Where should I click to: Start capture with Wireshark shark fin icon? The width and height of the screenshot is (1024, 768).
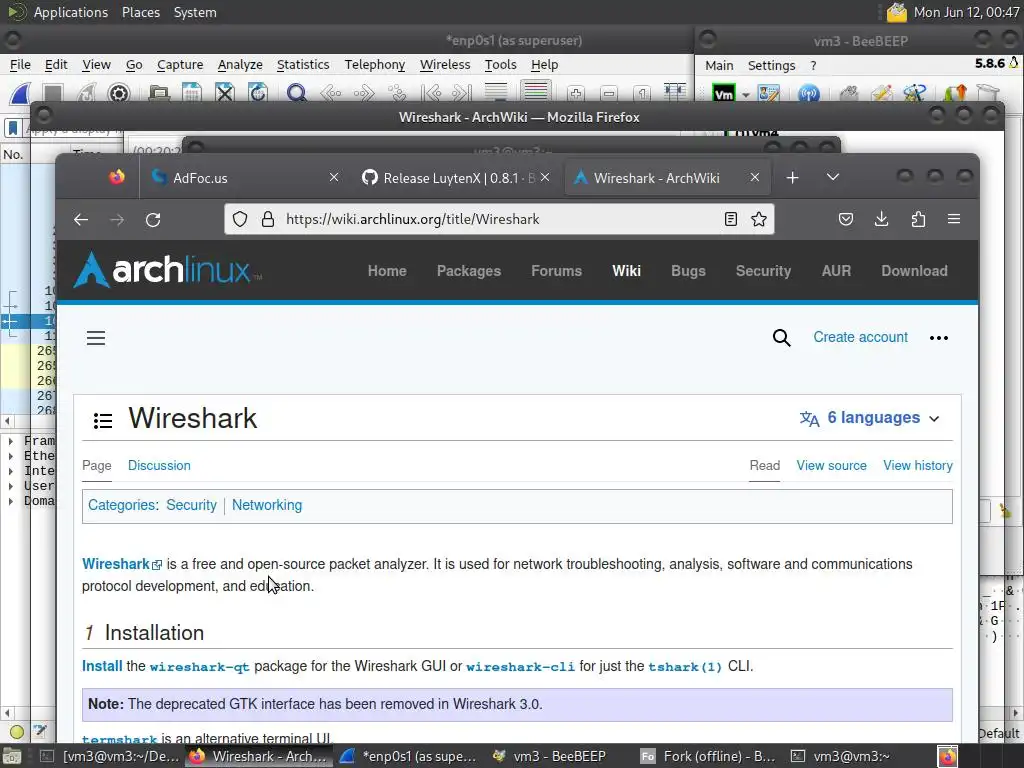coord(20,93)
